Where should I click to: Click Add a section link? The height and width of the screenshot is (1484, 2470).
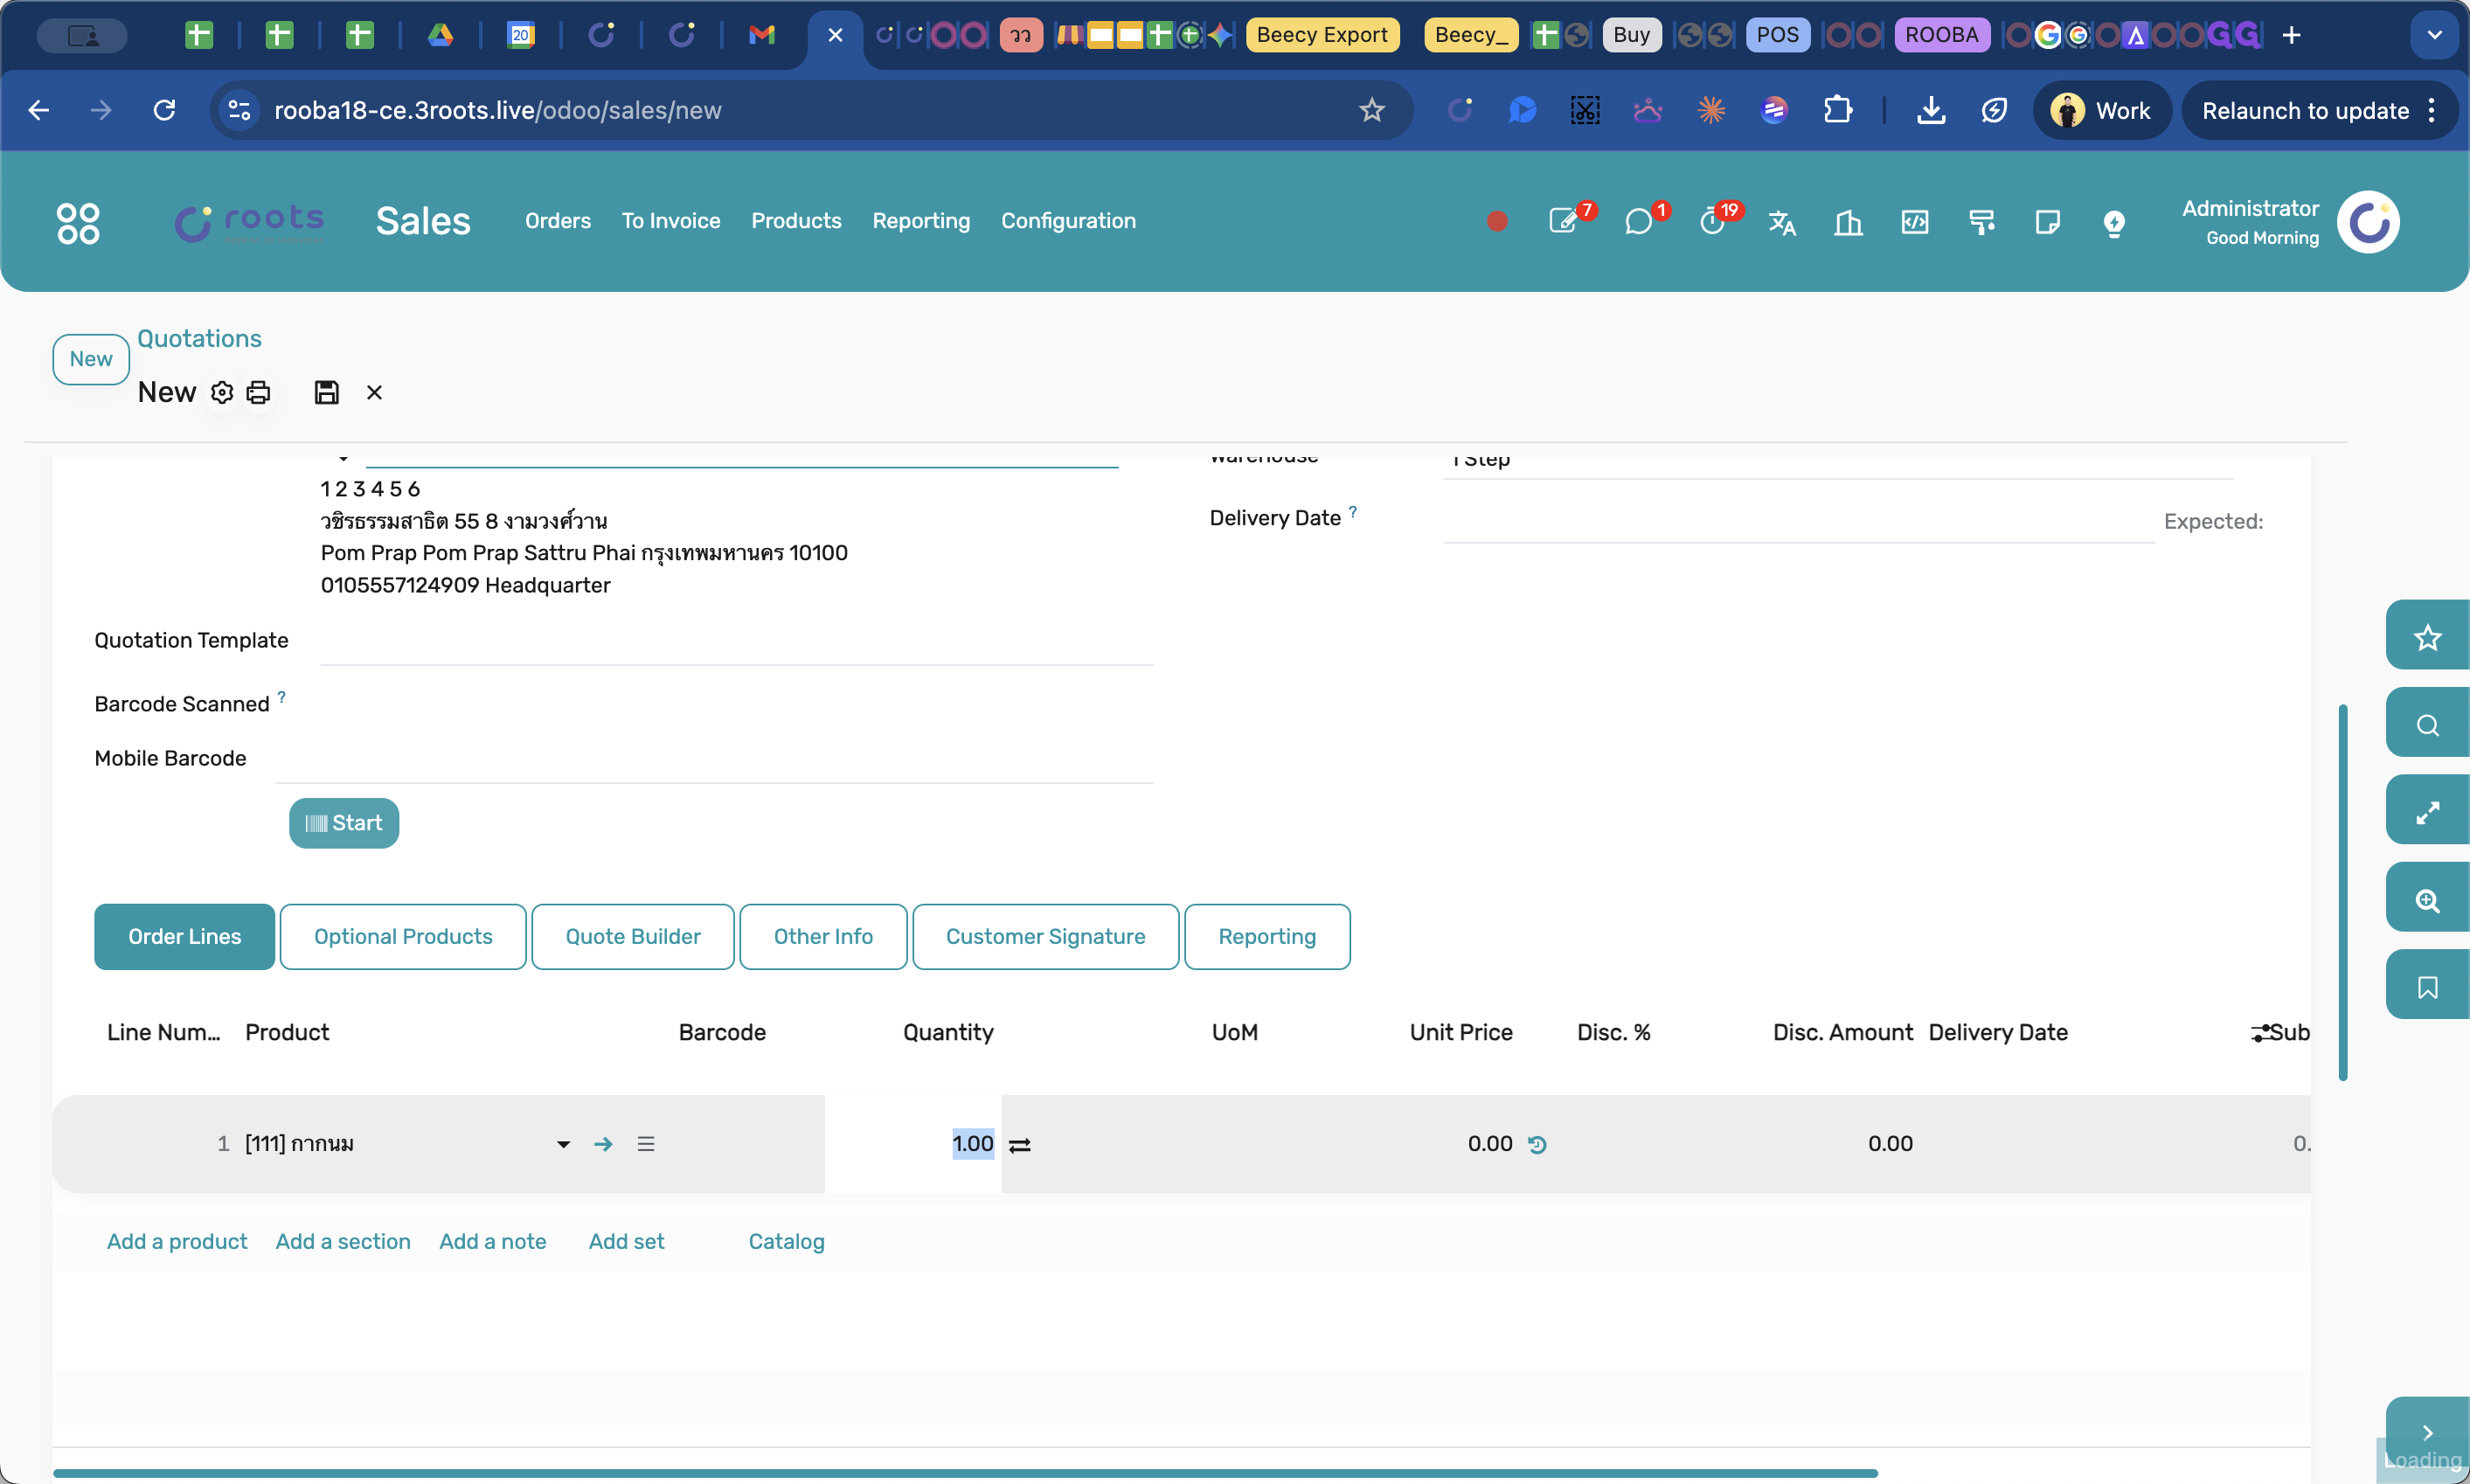pos(343,1242)
